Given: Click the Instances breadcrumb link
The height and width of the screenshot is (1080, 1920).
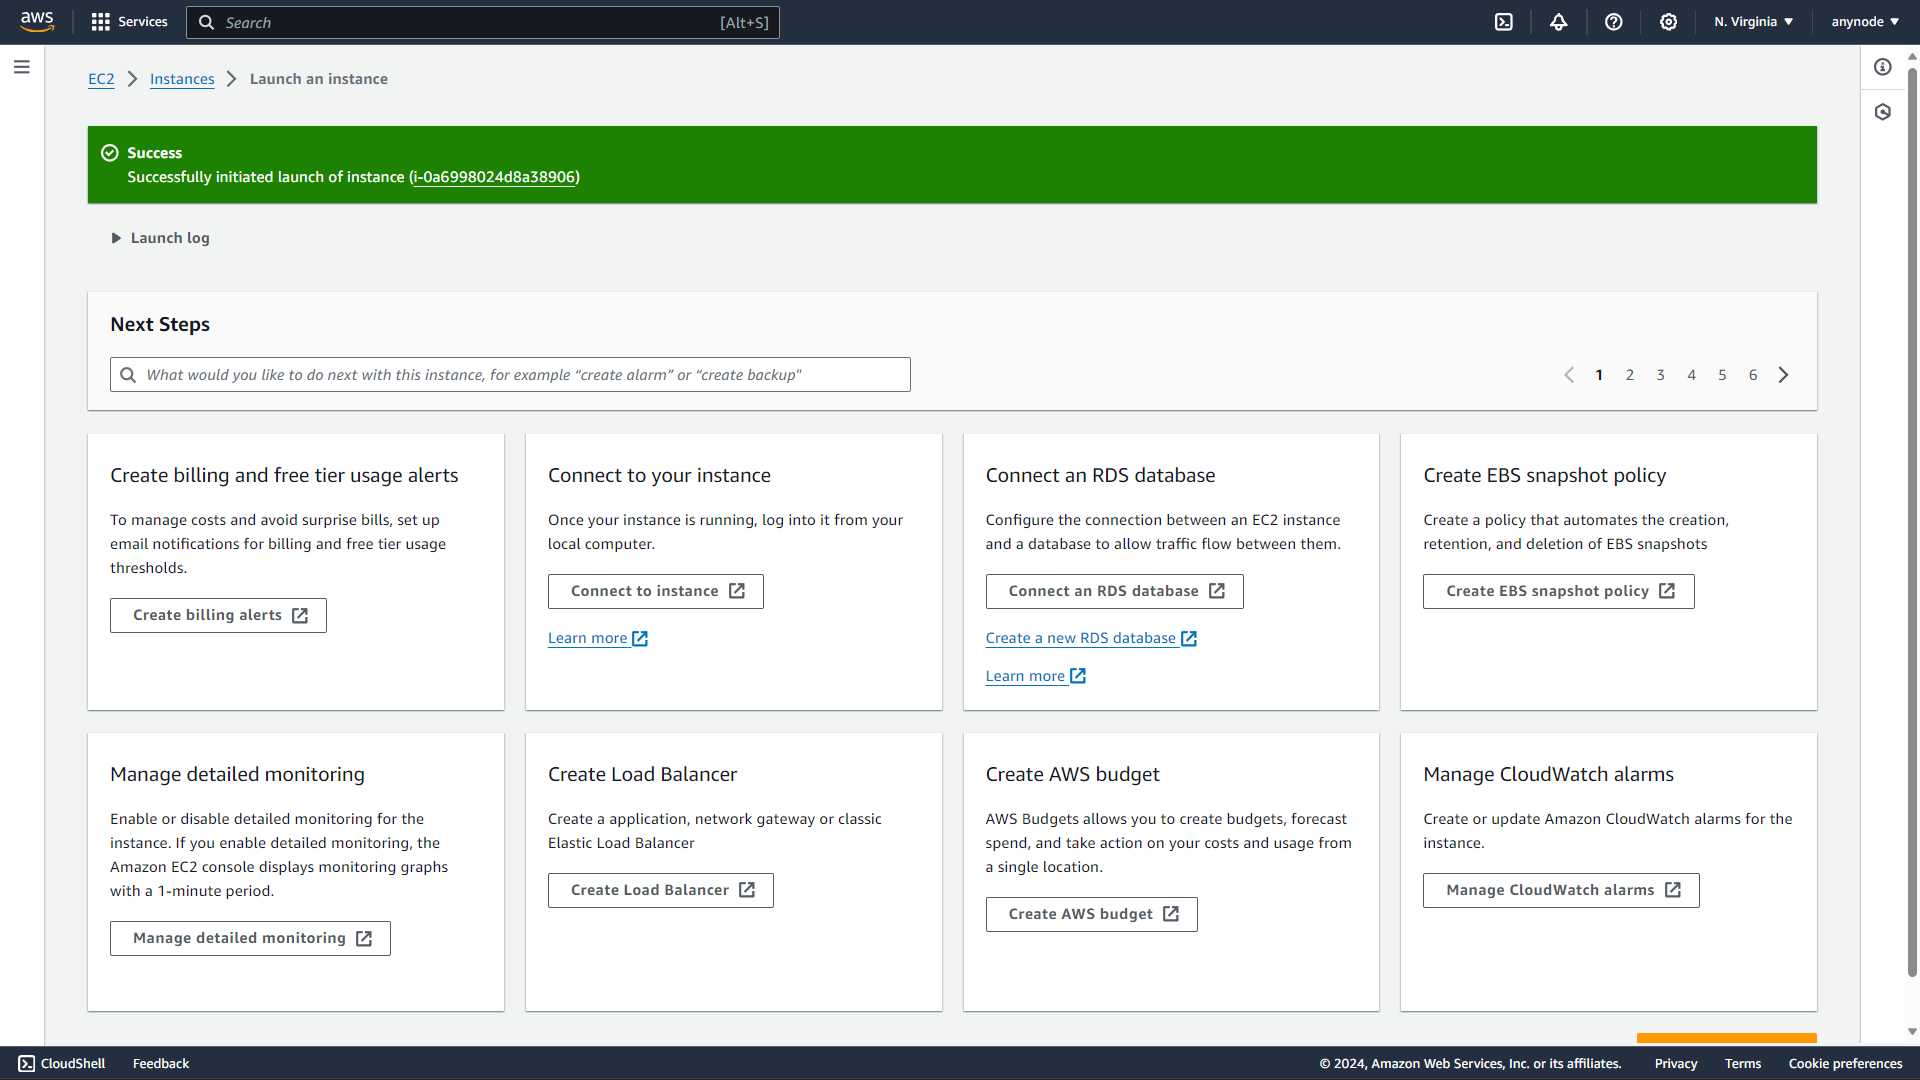Looking at the screenshot, I should coord(182,78).
